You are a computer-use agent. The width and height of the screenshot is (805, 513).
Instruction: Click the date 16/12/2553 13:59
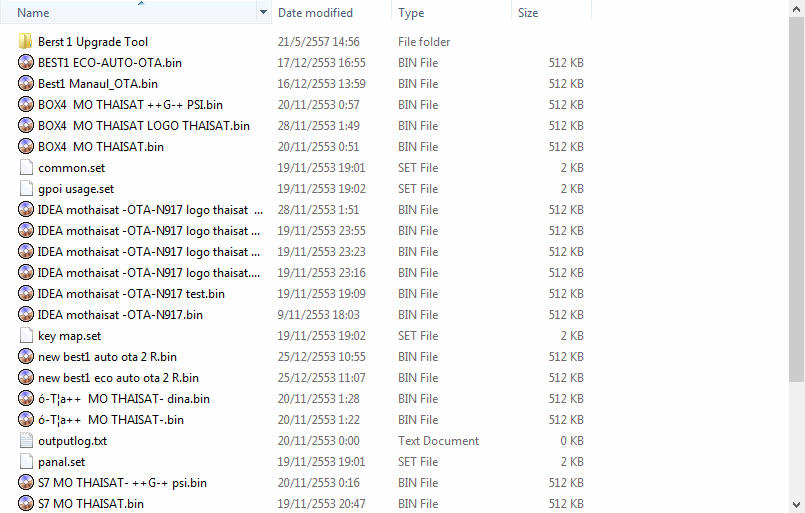click(321, 84)
